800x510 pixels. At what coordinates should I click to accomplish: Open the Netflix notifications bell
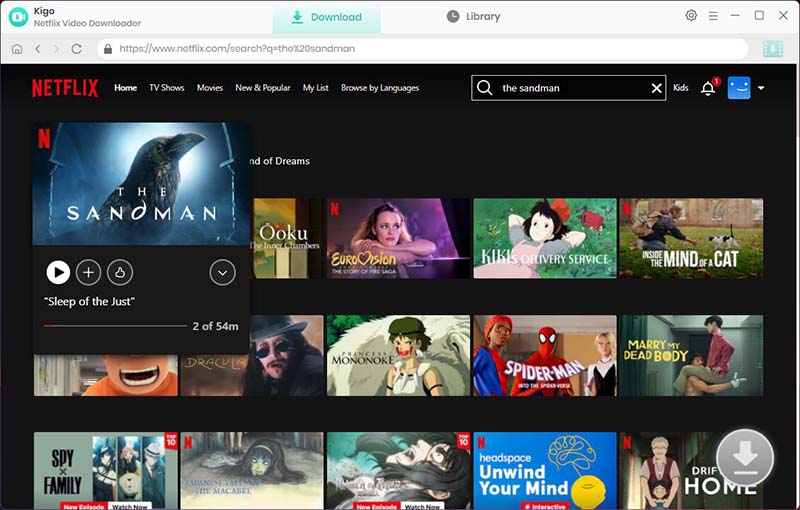click(x=708, y=88)
